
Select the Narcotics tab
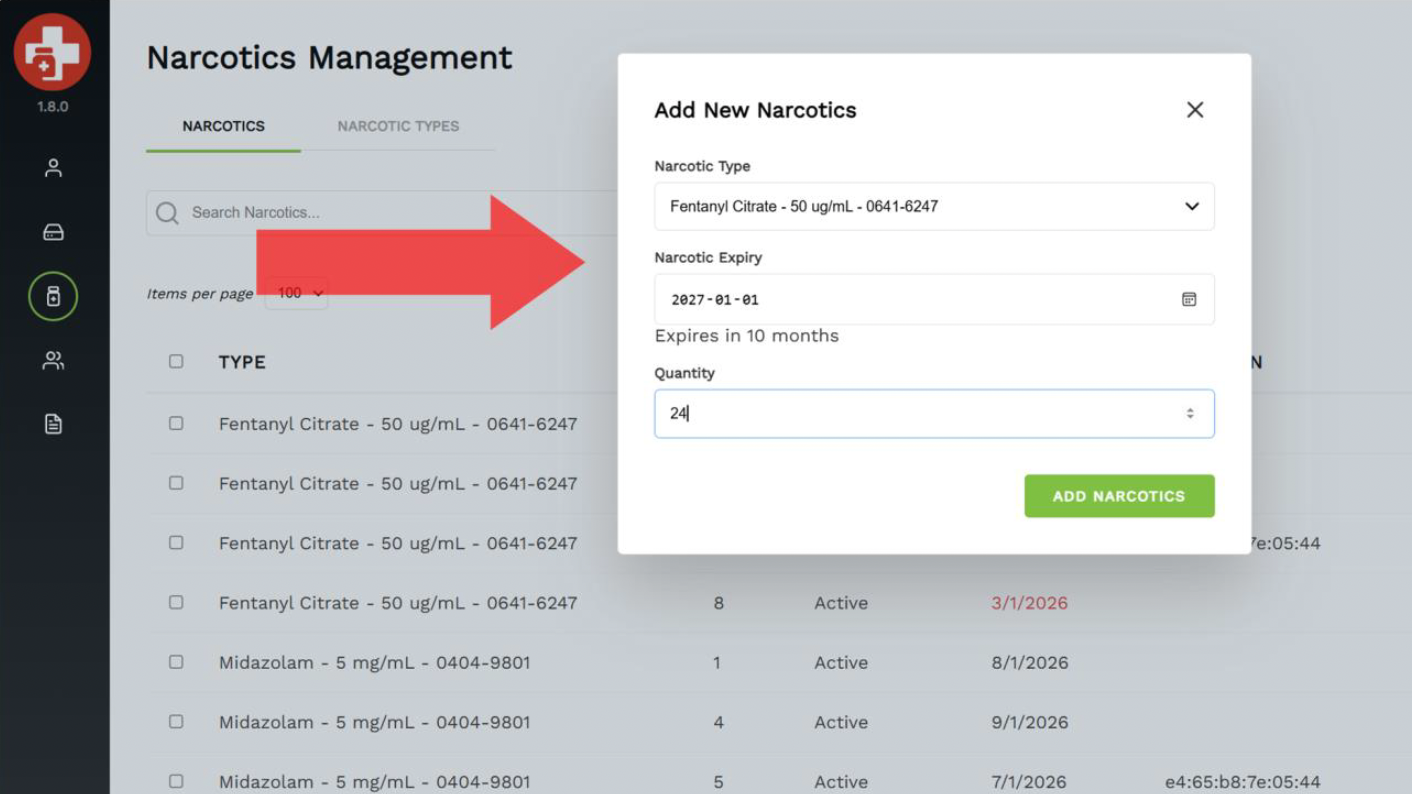coord(223,126)
